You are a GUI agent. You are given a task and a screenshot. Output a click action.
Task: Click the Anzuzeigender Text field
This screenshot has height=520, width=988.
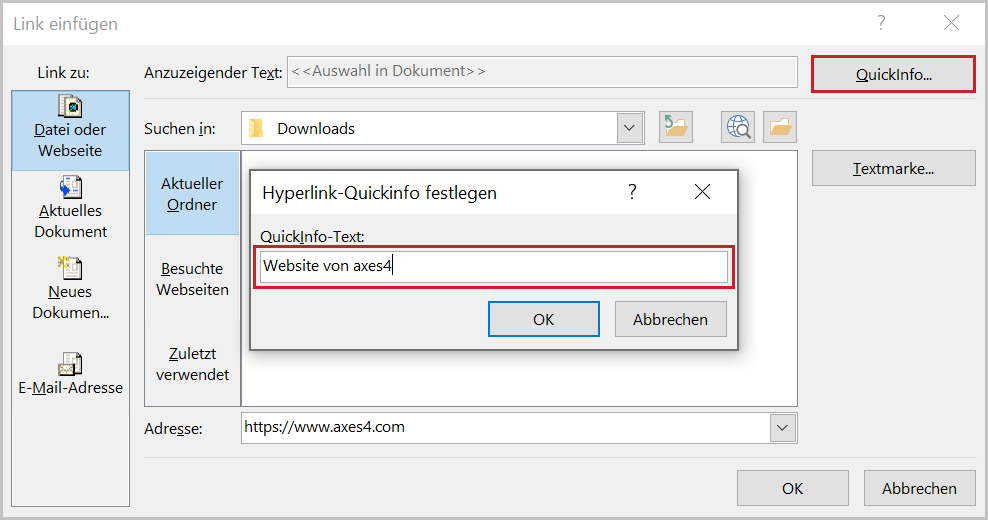(x=543, y=72)
